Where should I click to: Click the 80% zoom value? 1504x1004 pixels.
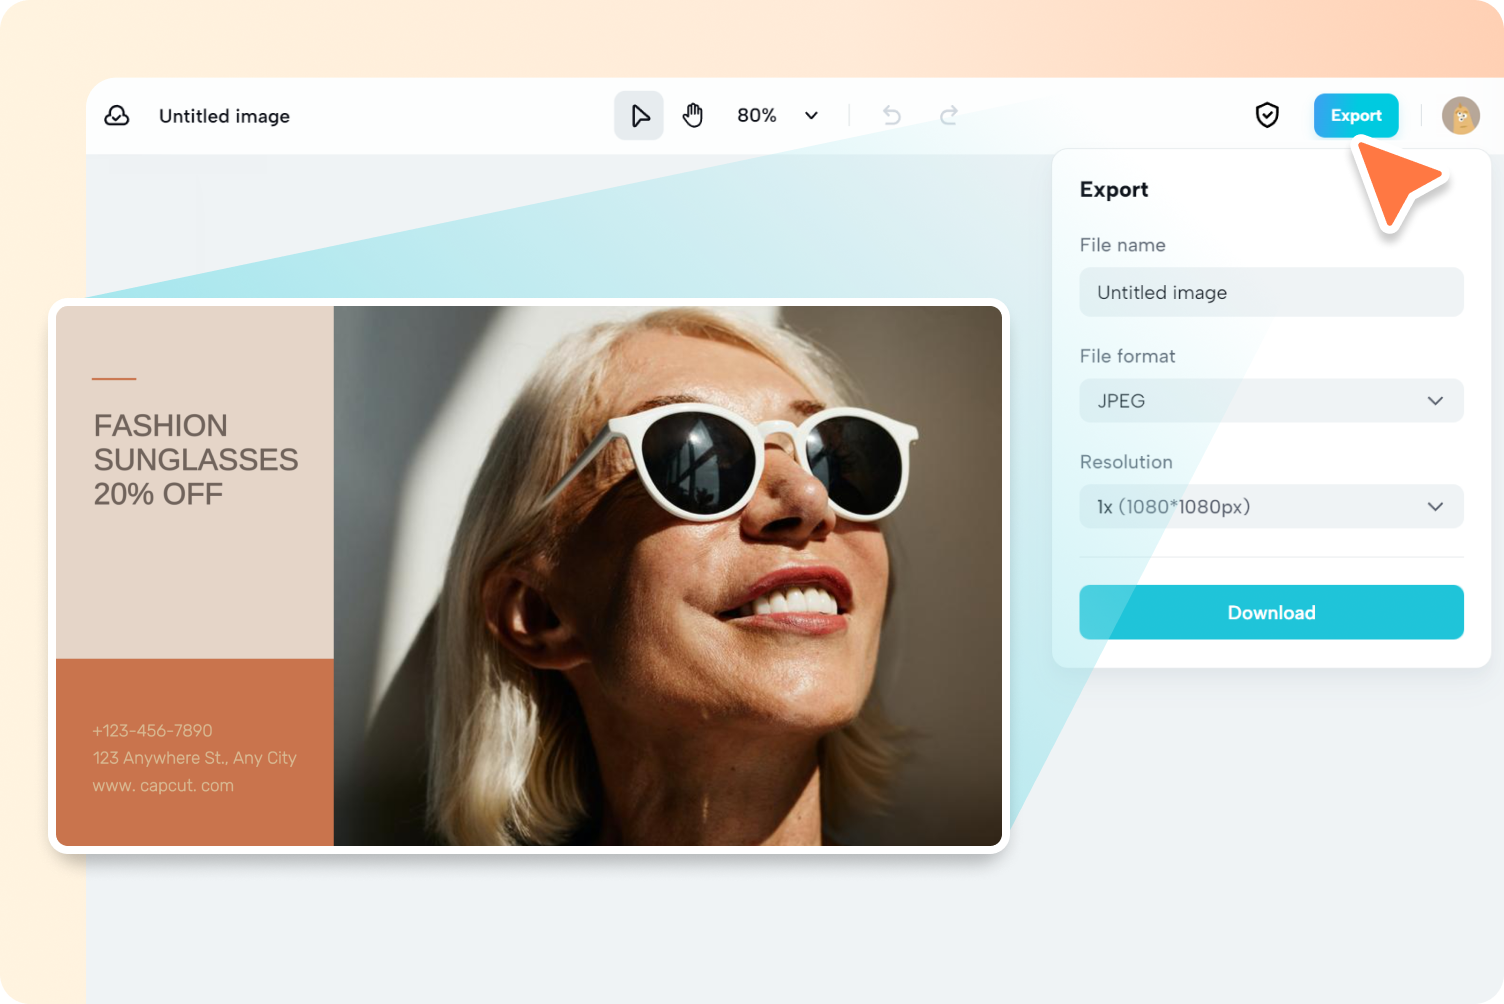pyautogui.click(x=757, y=116)
